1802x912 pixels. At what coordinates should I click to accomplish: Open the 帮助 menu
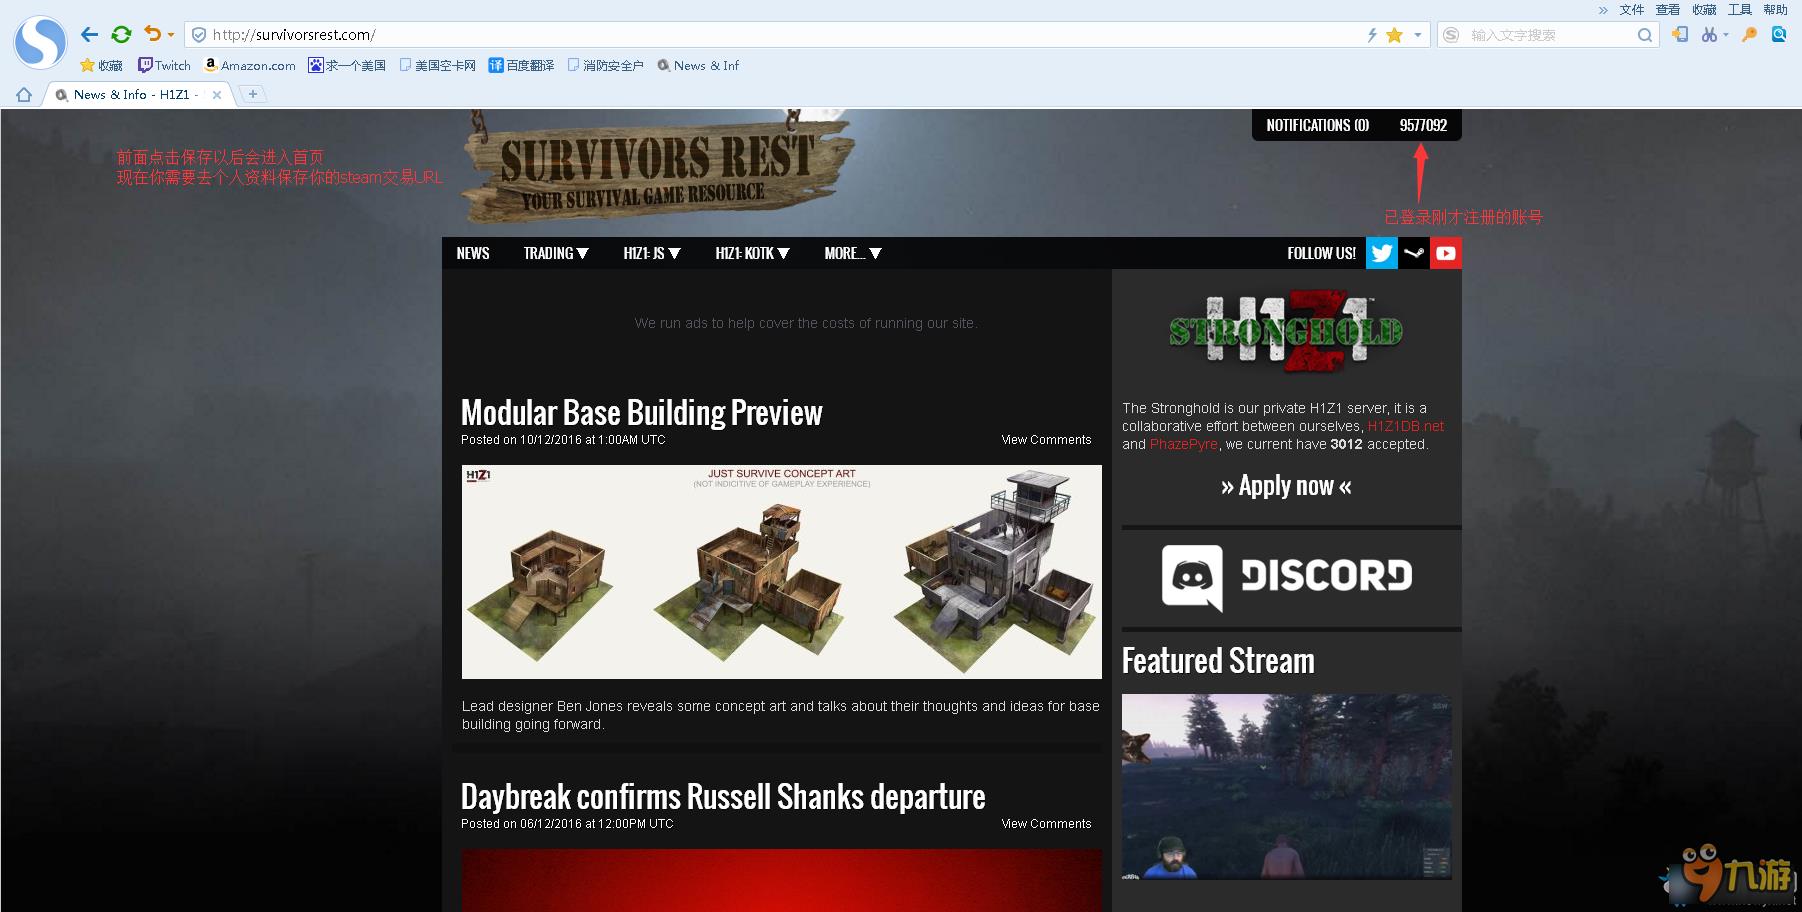[x=1776, y=10]
